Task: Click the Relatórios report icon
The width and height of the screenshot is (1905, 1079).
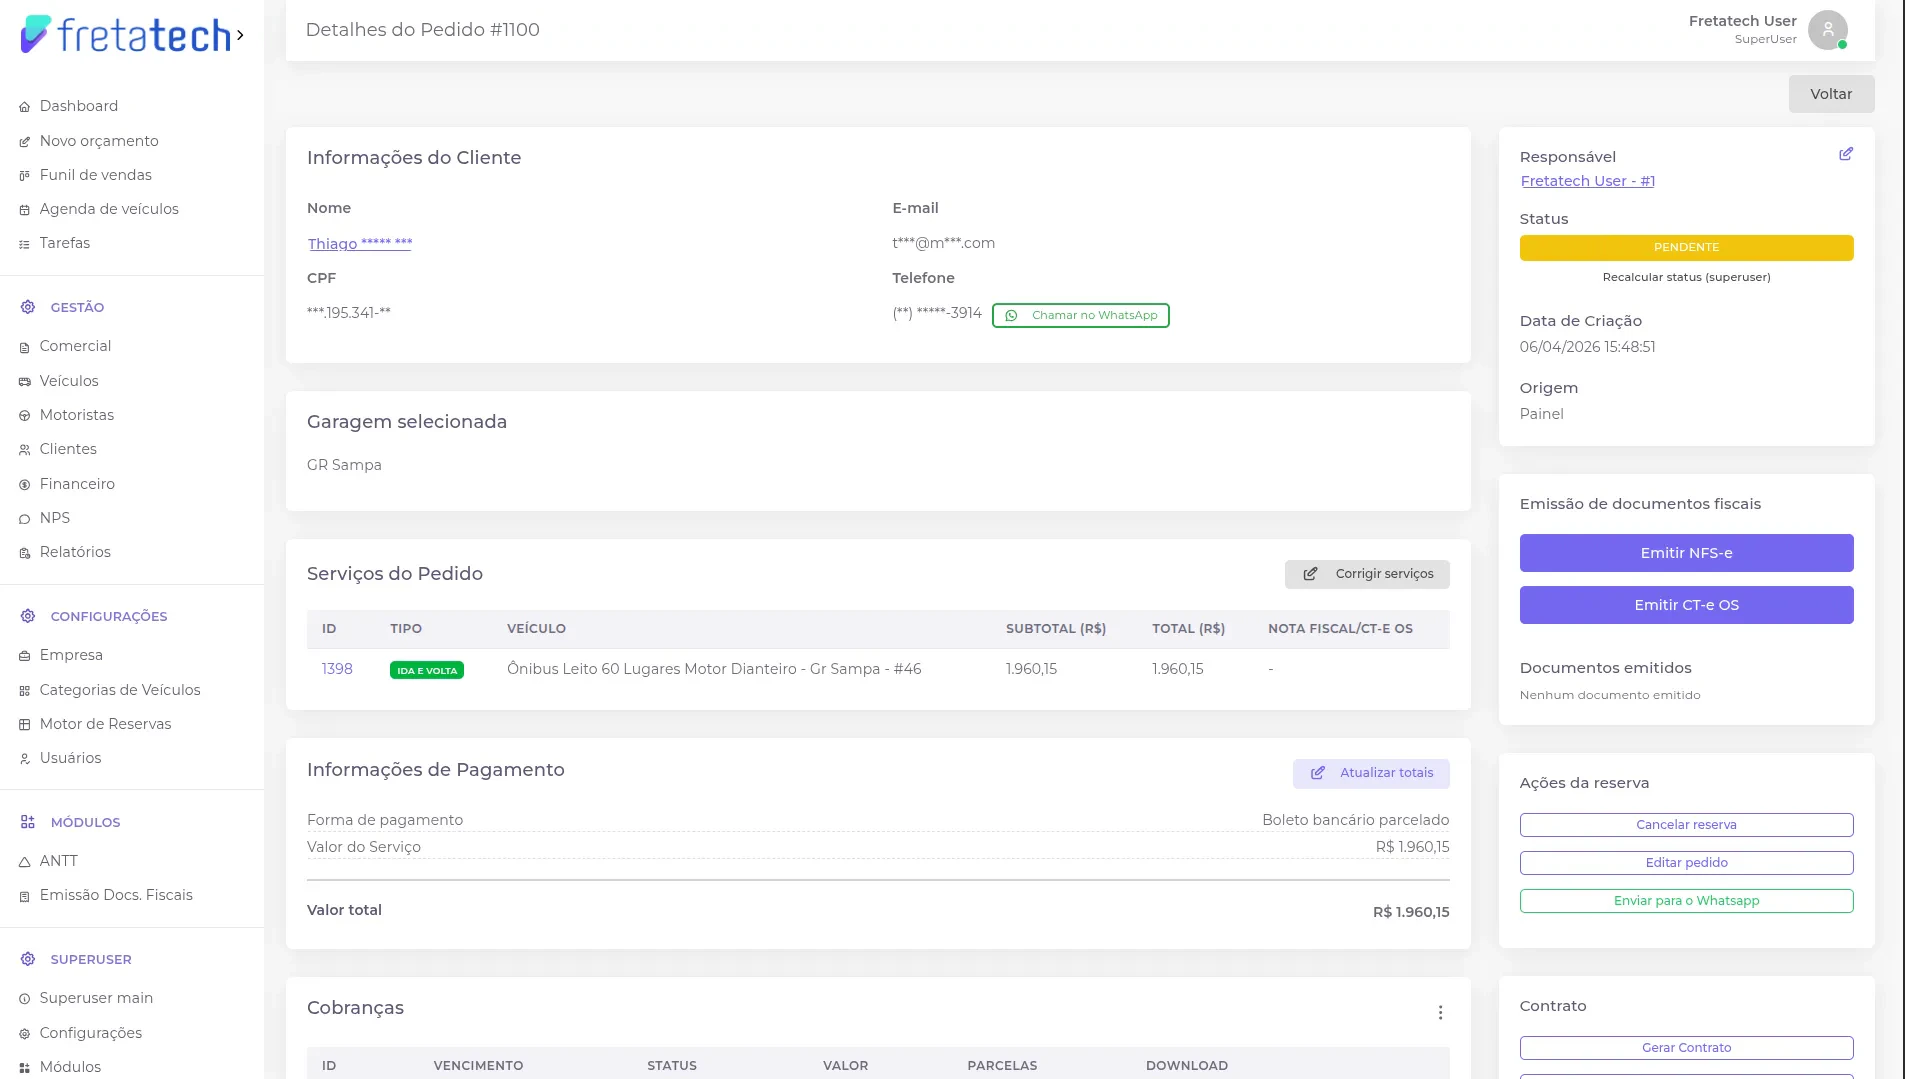Action: pos(25,553)
